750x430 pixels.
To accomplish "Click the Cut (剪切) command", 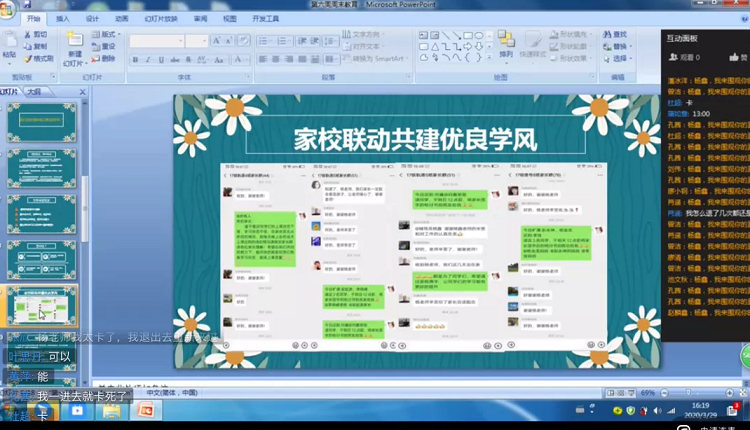I will 35,34.
